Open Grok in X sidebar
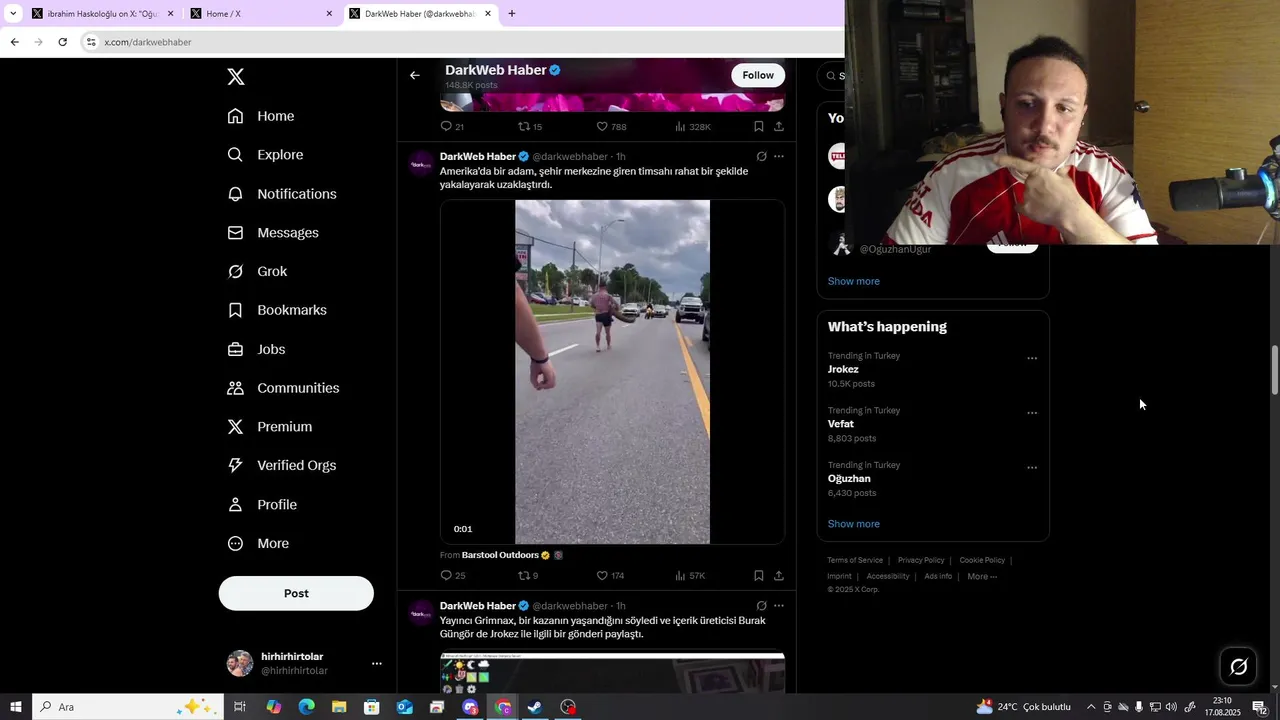Image resolution: width=1280 pixels, height=720 pixels. click(257, 272)
